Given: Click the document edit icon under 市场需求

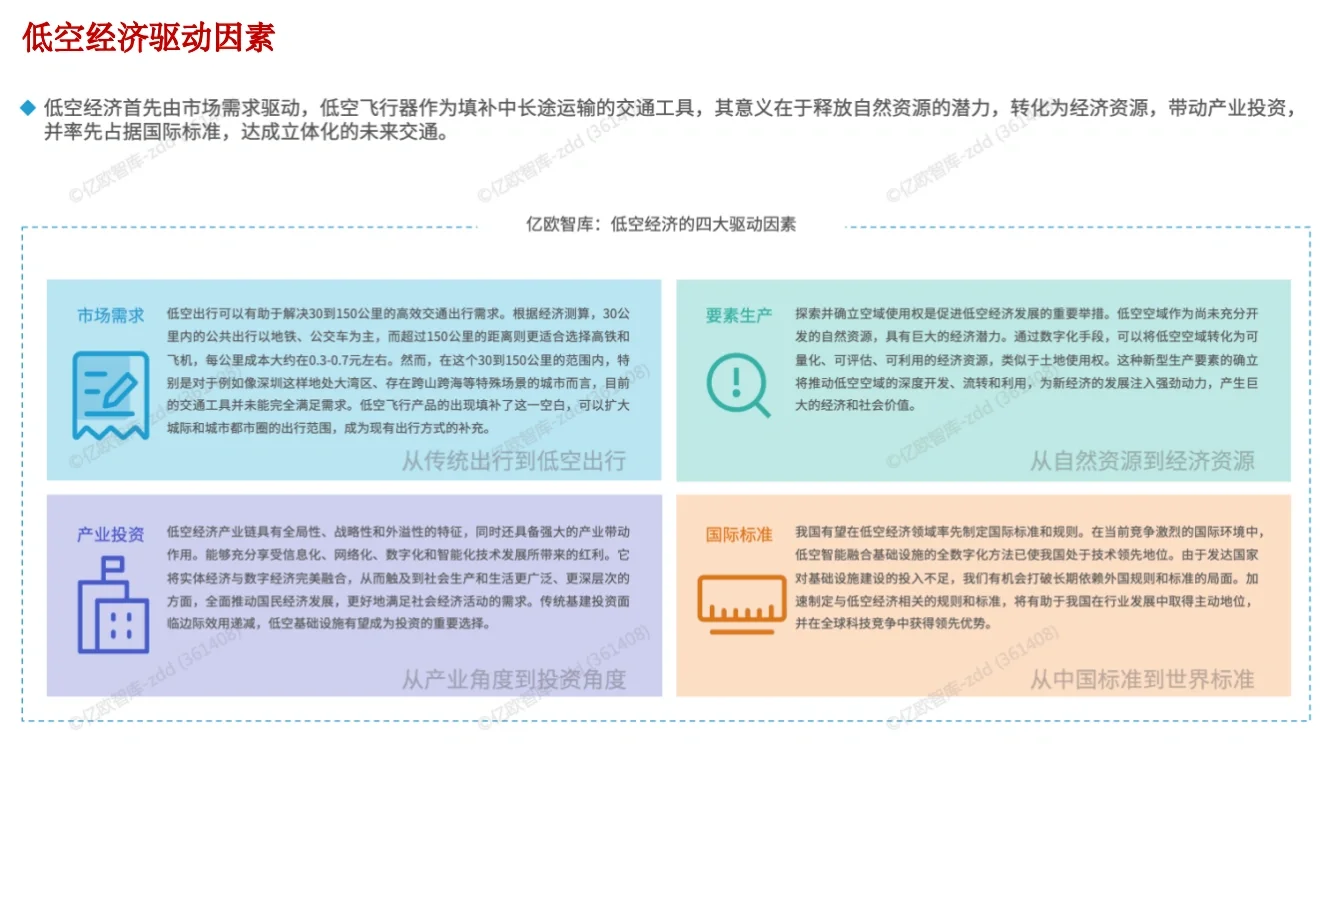Looking at the screenshot, I should pyautogui.click(x=110, y=395).
